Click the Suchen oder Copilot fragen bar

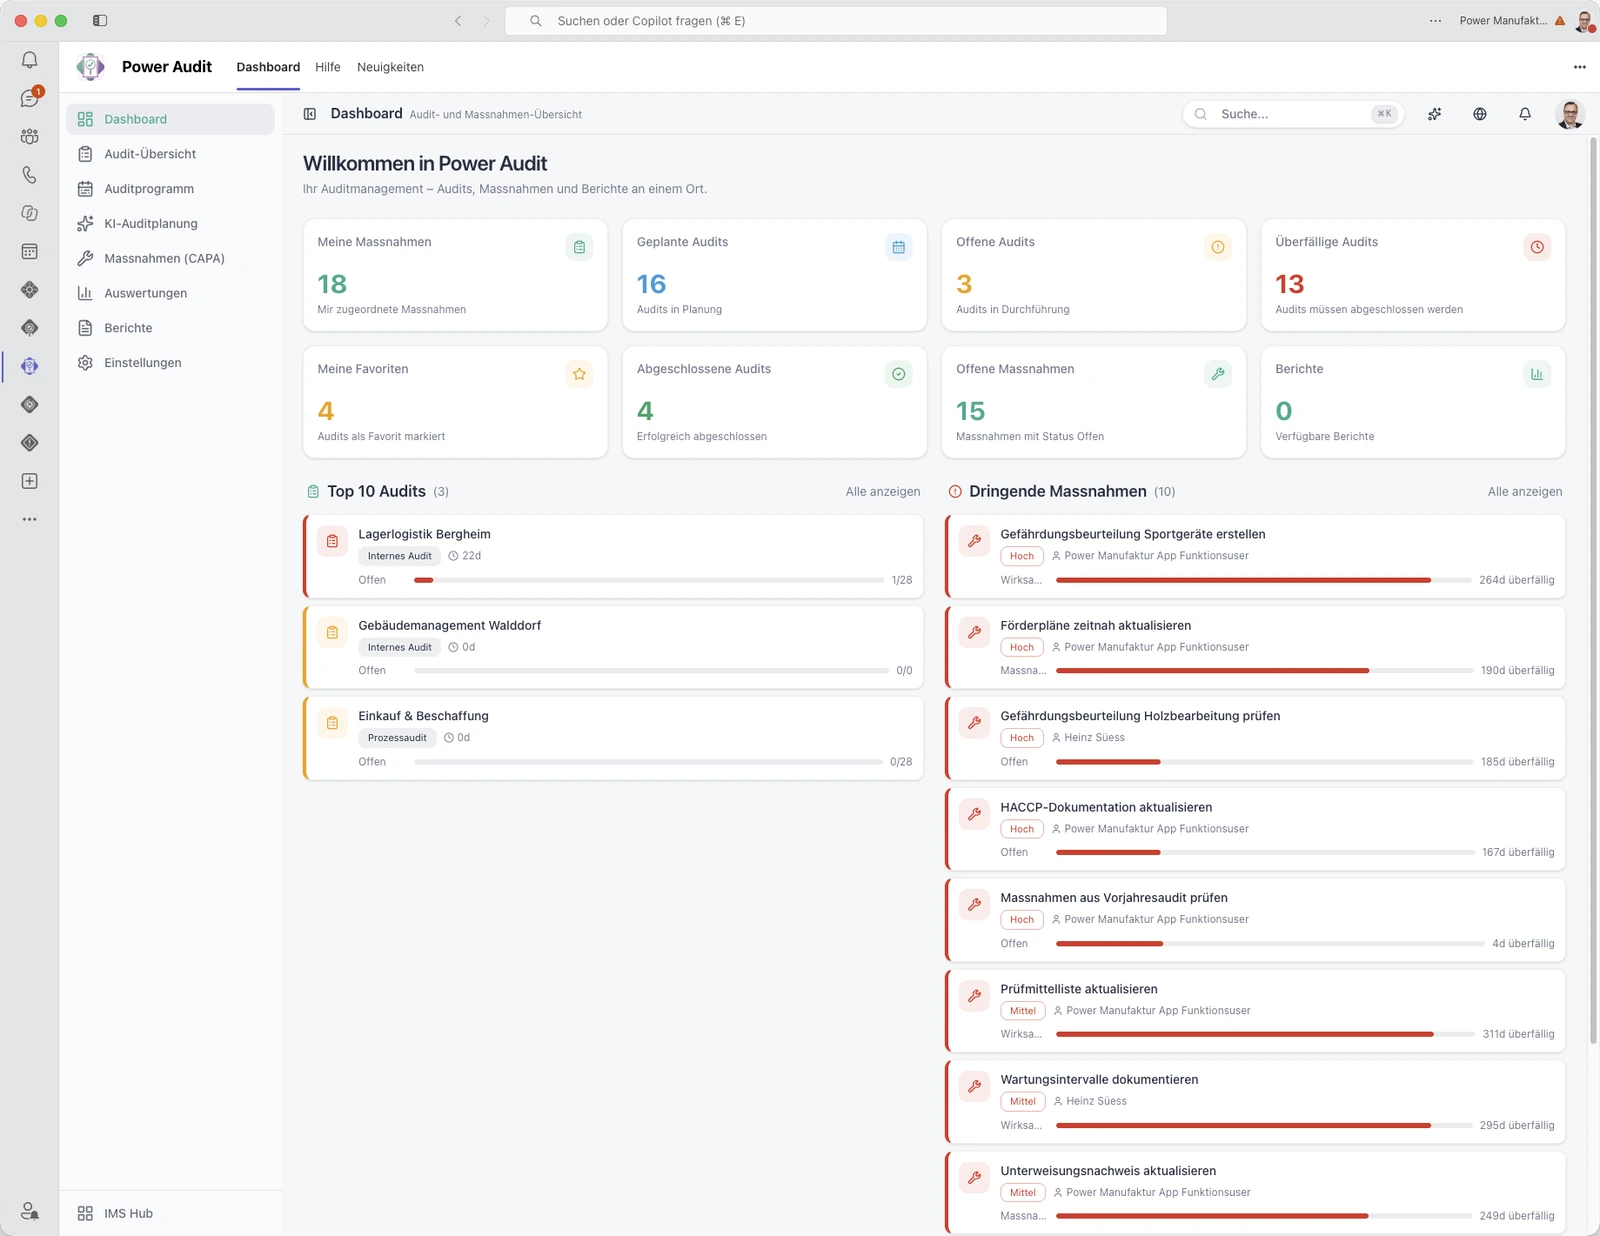pyautogui.click(x=836, y=21)
